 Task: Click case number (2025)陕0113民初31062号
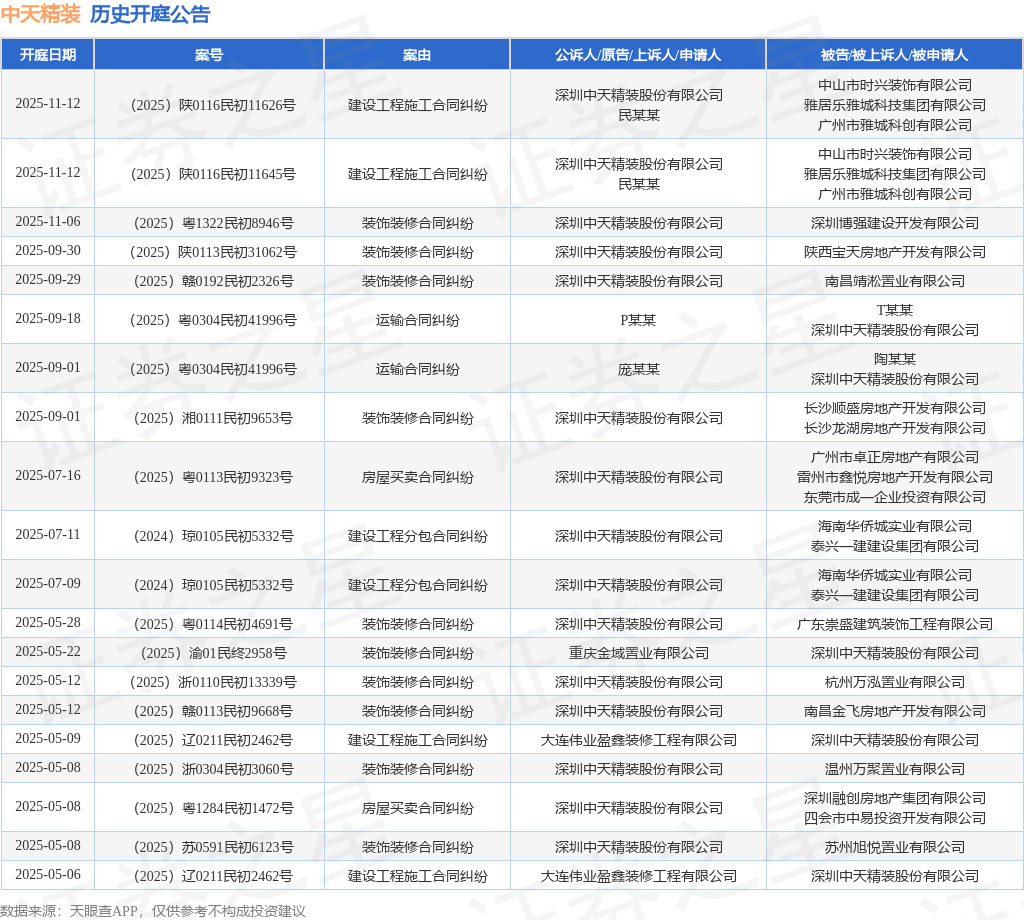tap(212, 252)
